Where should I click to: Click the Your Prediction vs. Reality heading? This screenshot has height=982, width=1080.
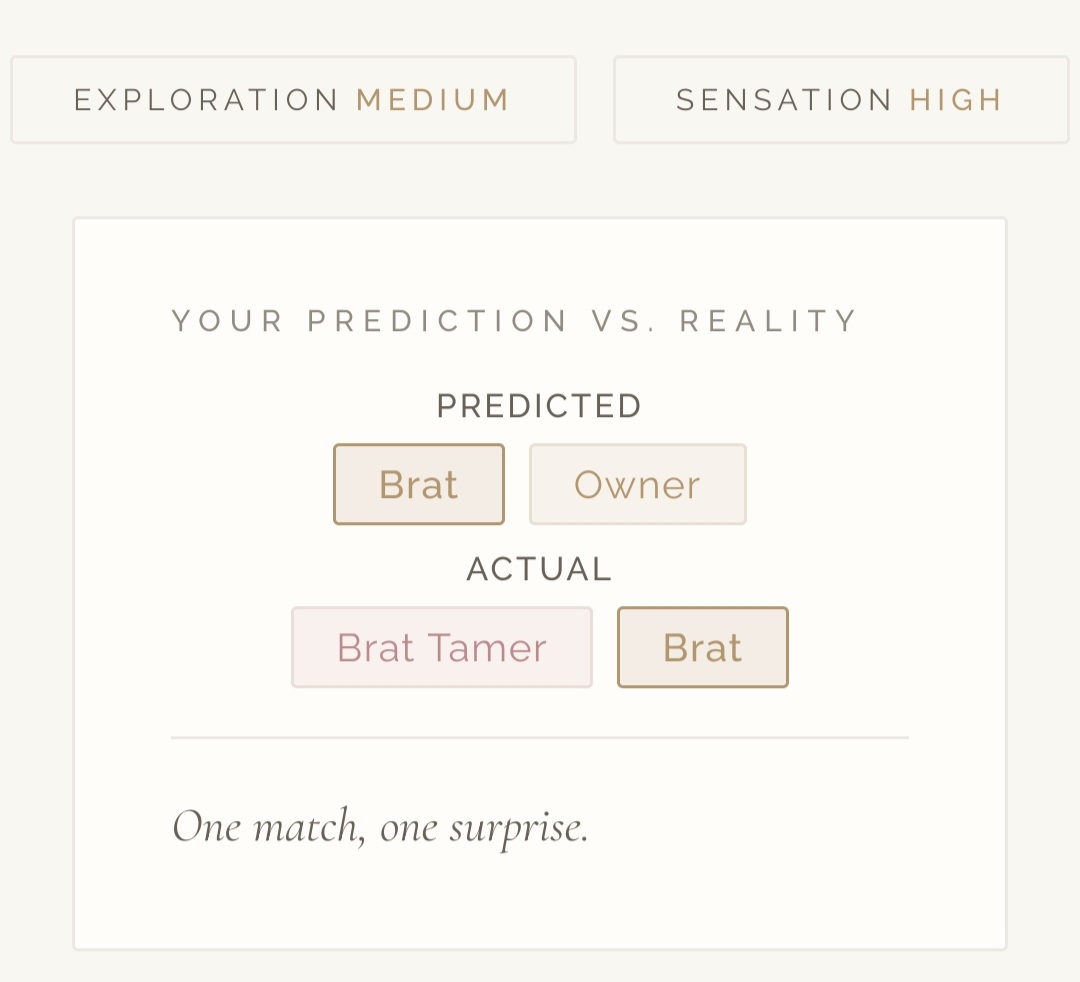(515, 321)
